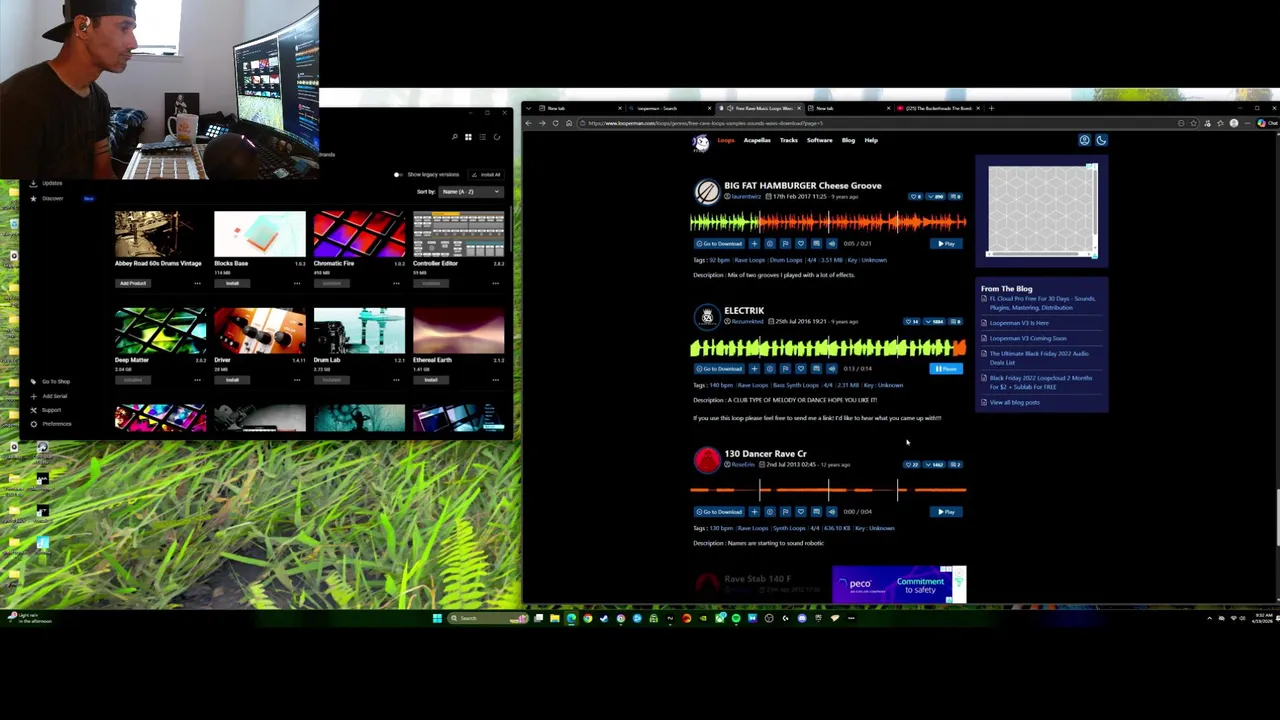The image size is (1280, 720).
Task: Click the heart icon under 130 Dancer Rave Cr
Action: pyautogui.click(x=800, y=511)
